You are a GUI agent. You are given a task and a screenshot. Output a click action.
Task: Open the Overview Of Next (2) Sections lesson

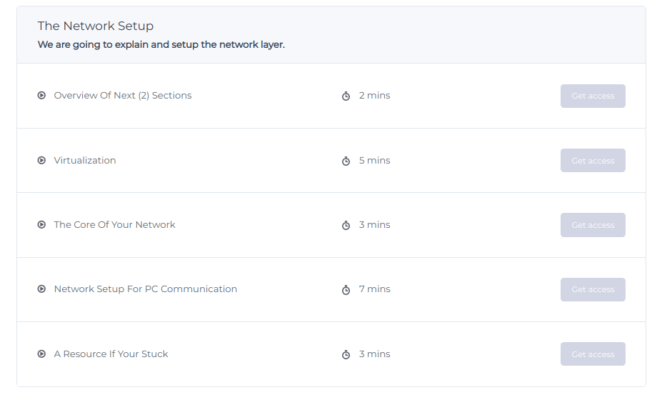(x=122, y=96)
